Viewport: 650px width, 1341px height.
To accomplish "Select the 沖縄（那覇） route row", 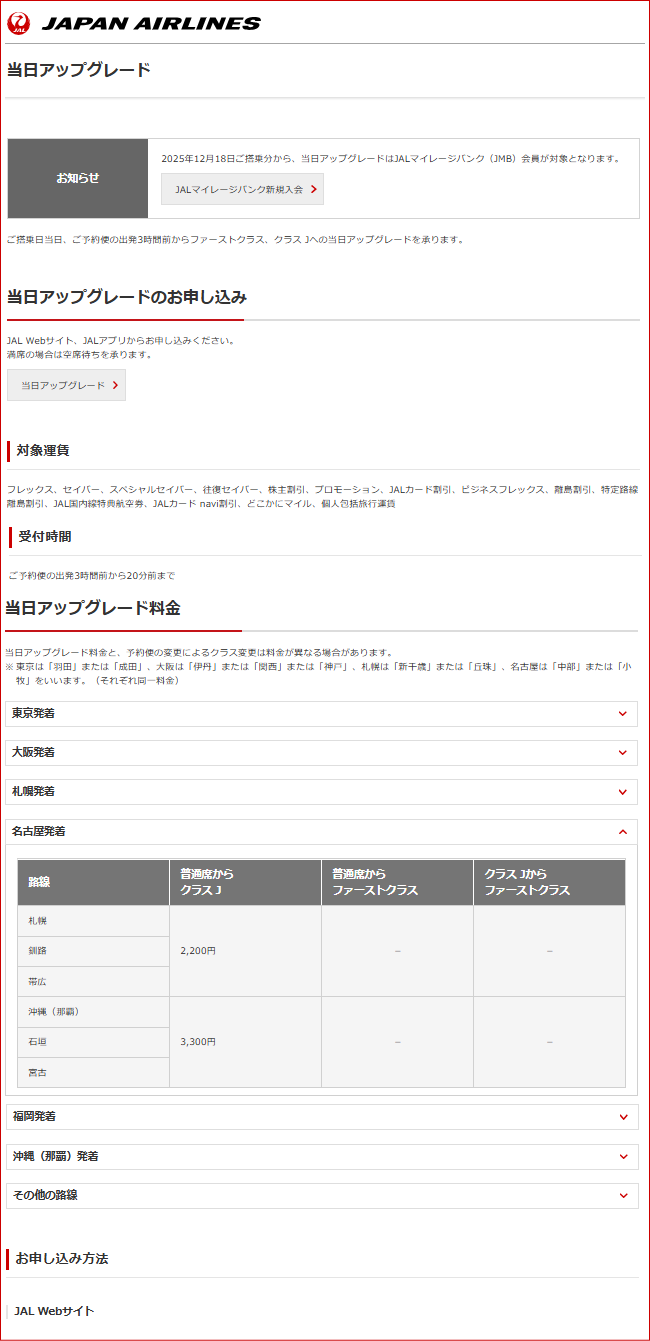I will (93, 1012).
